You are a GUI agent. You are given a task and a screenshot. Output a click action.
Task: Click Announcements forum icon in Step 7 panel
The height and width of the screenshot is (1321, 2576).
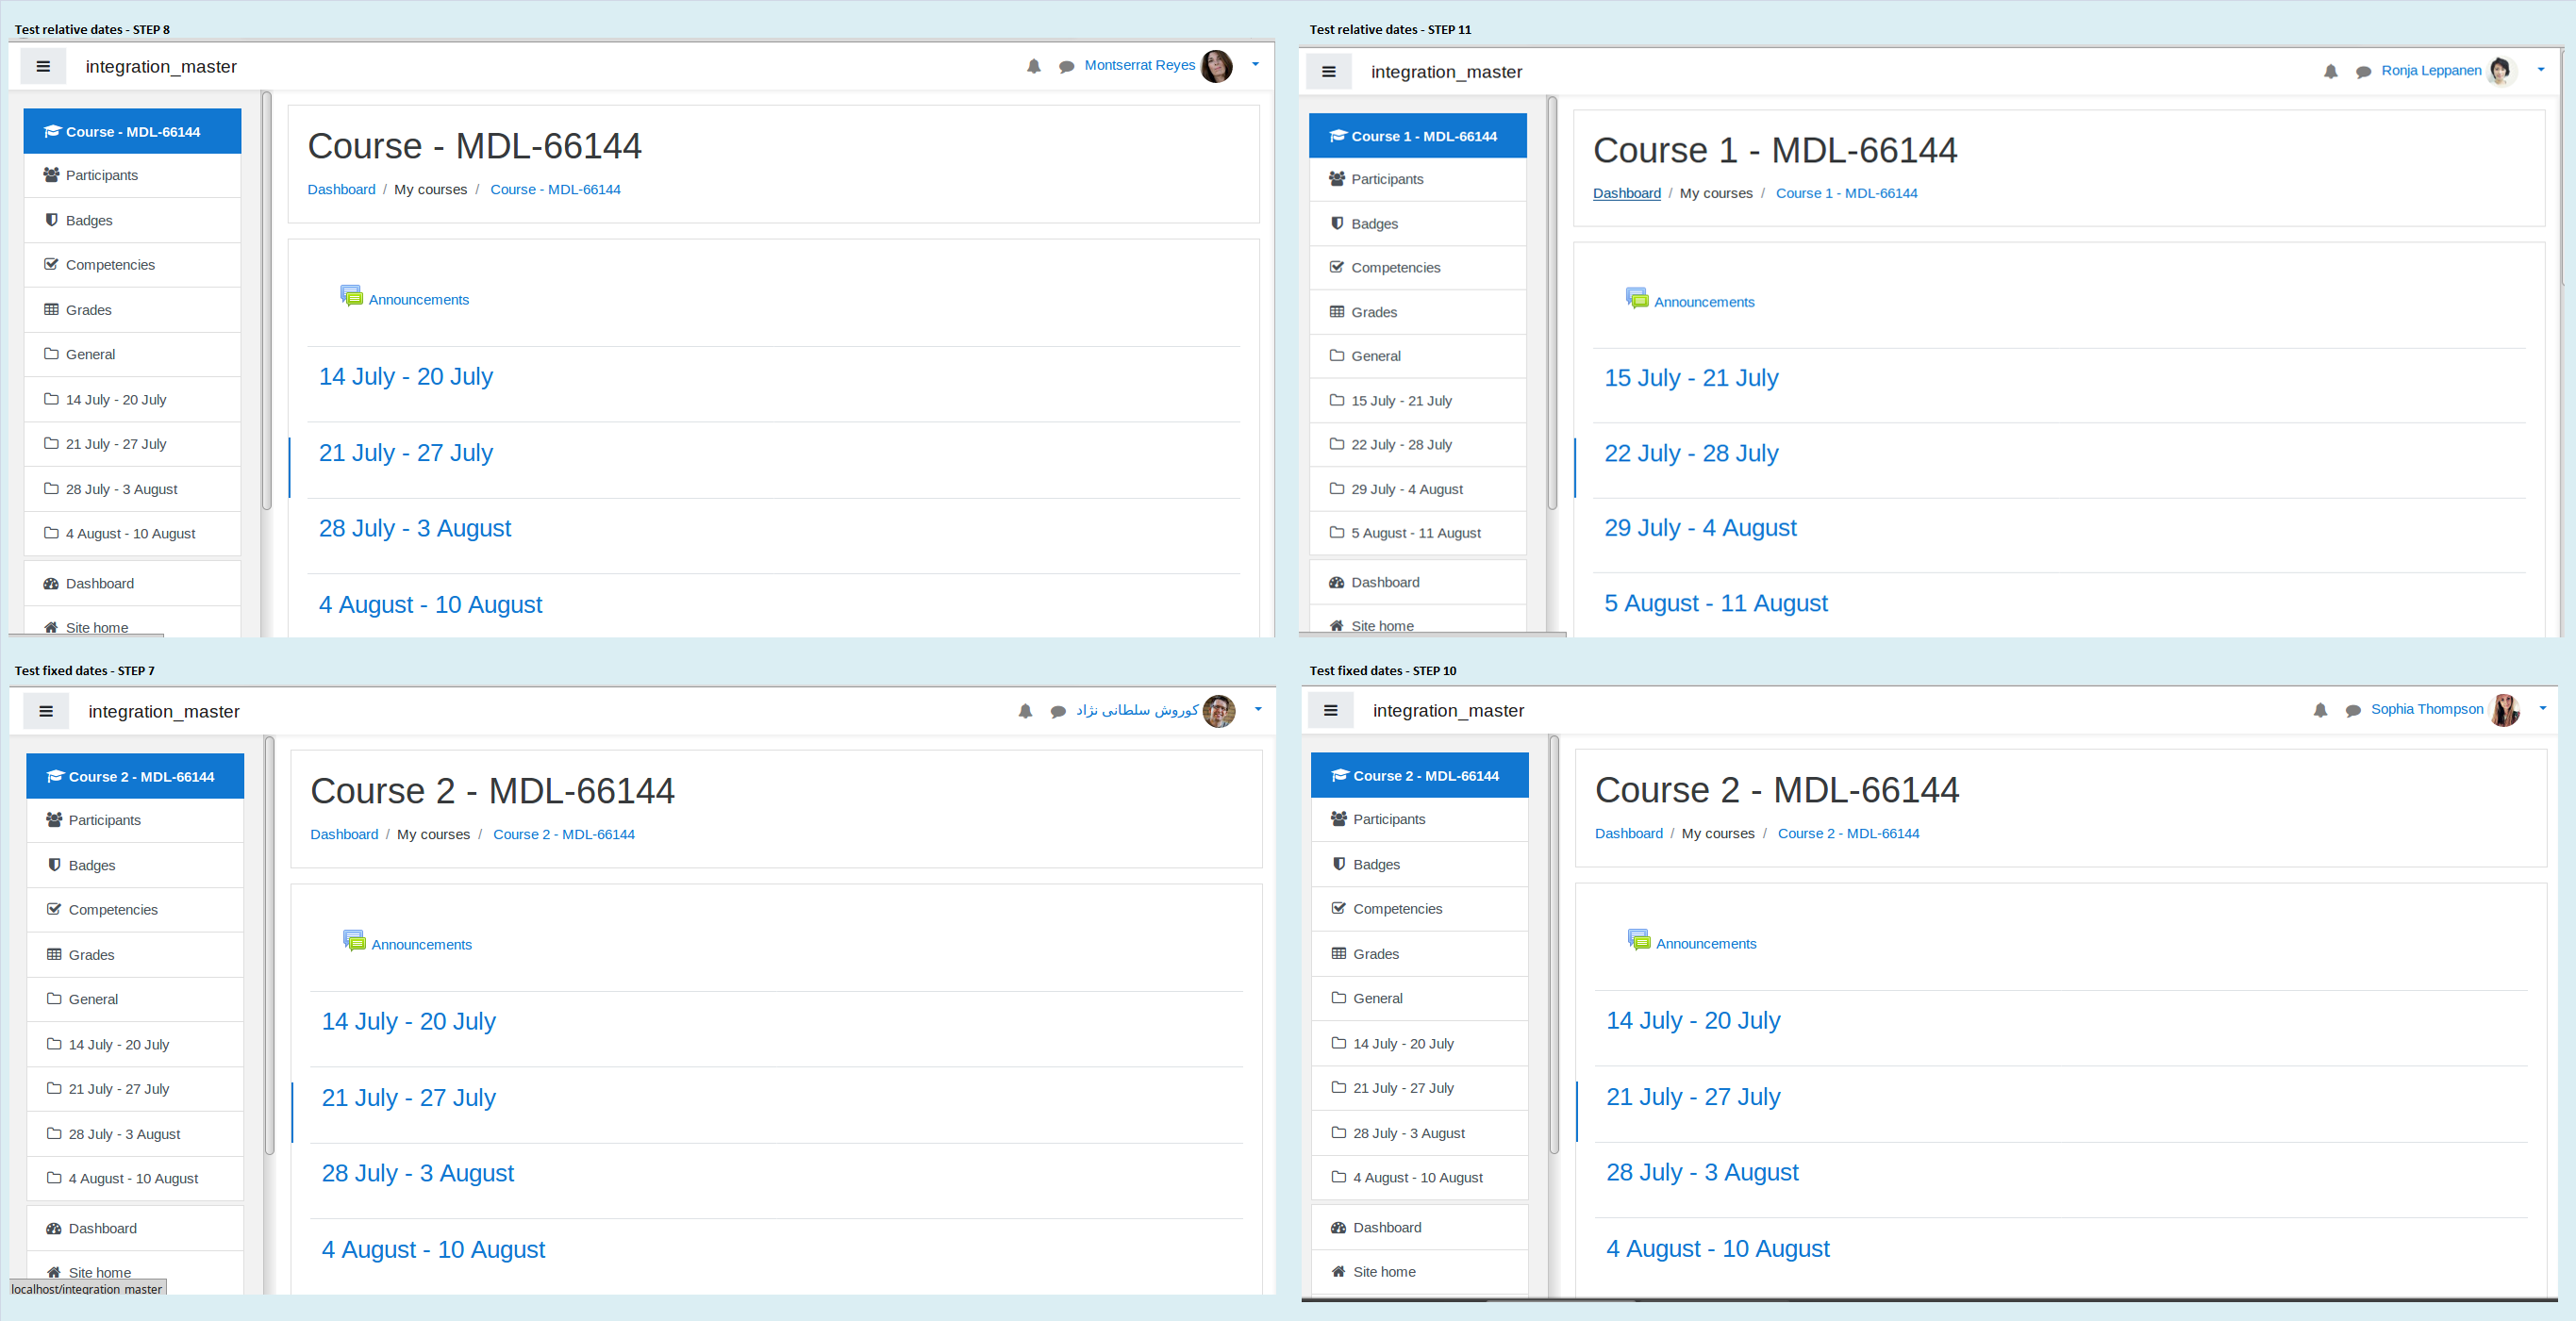(x=354, y=941)
